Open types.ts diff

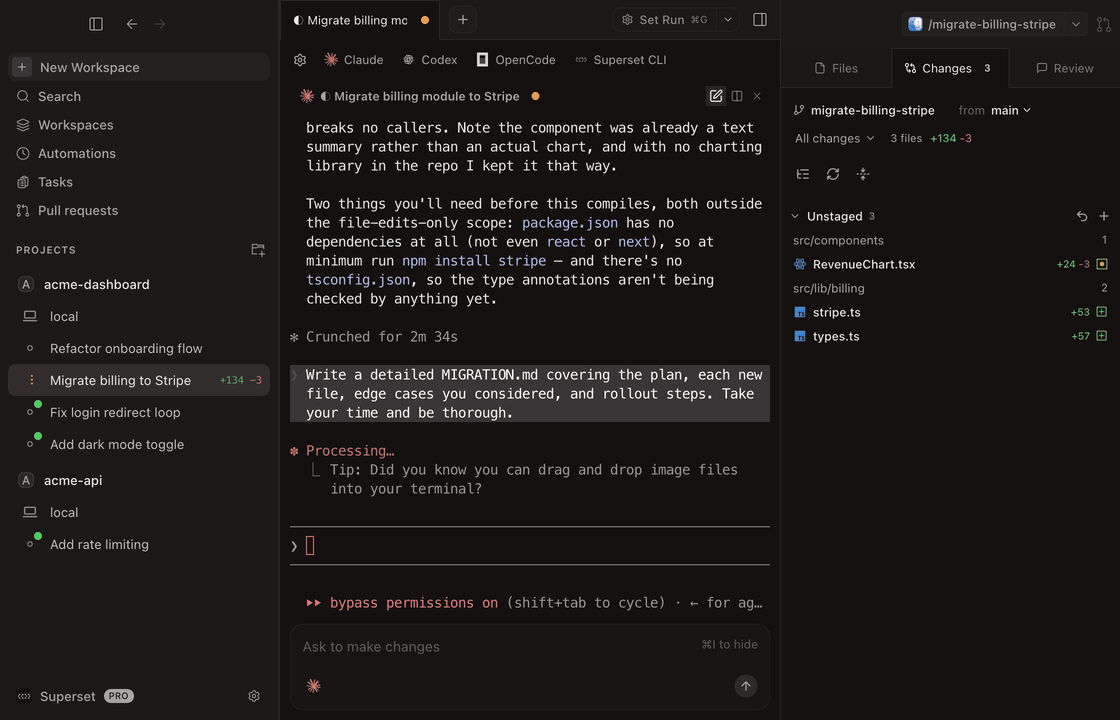click(x=950, y=336)
